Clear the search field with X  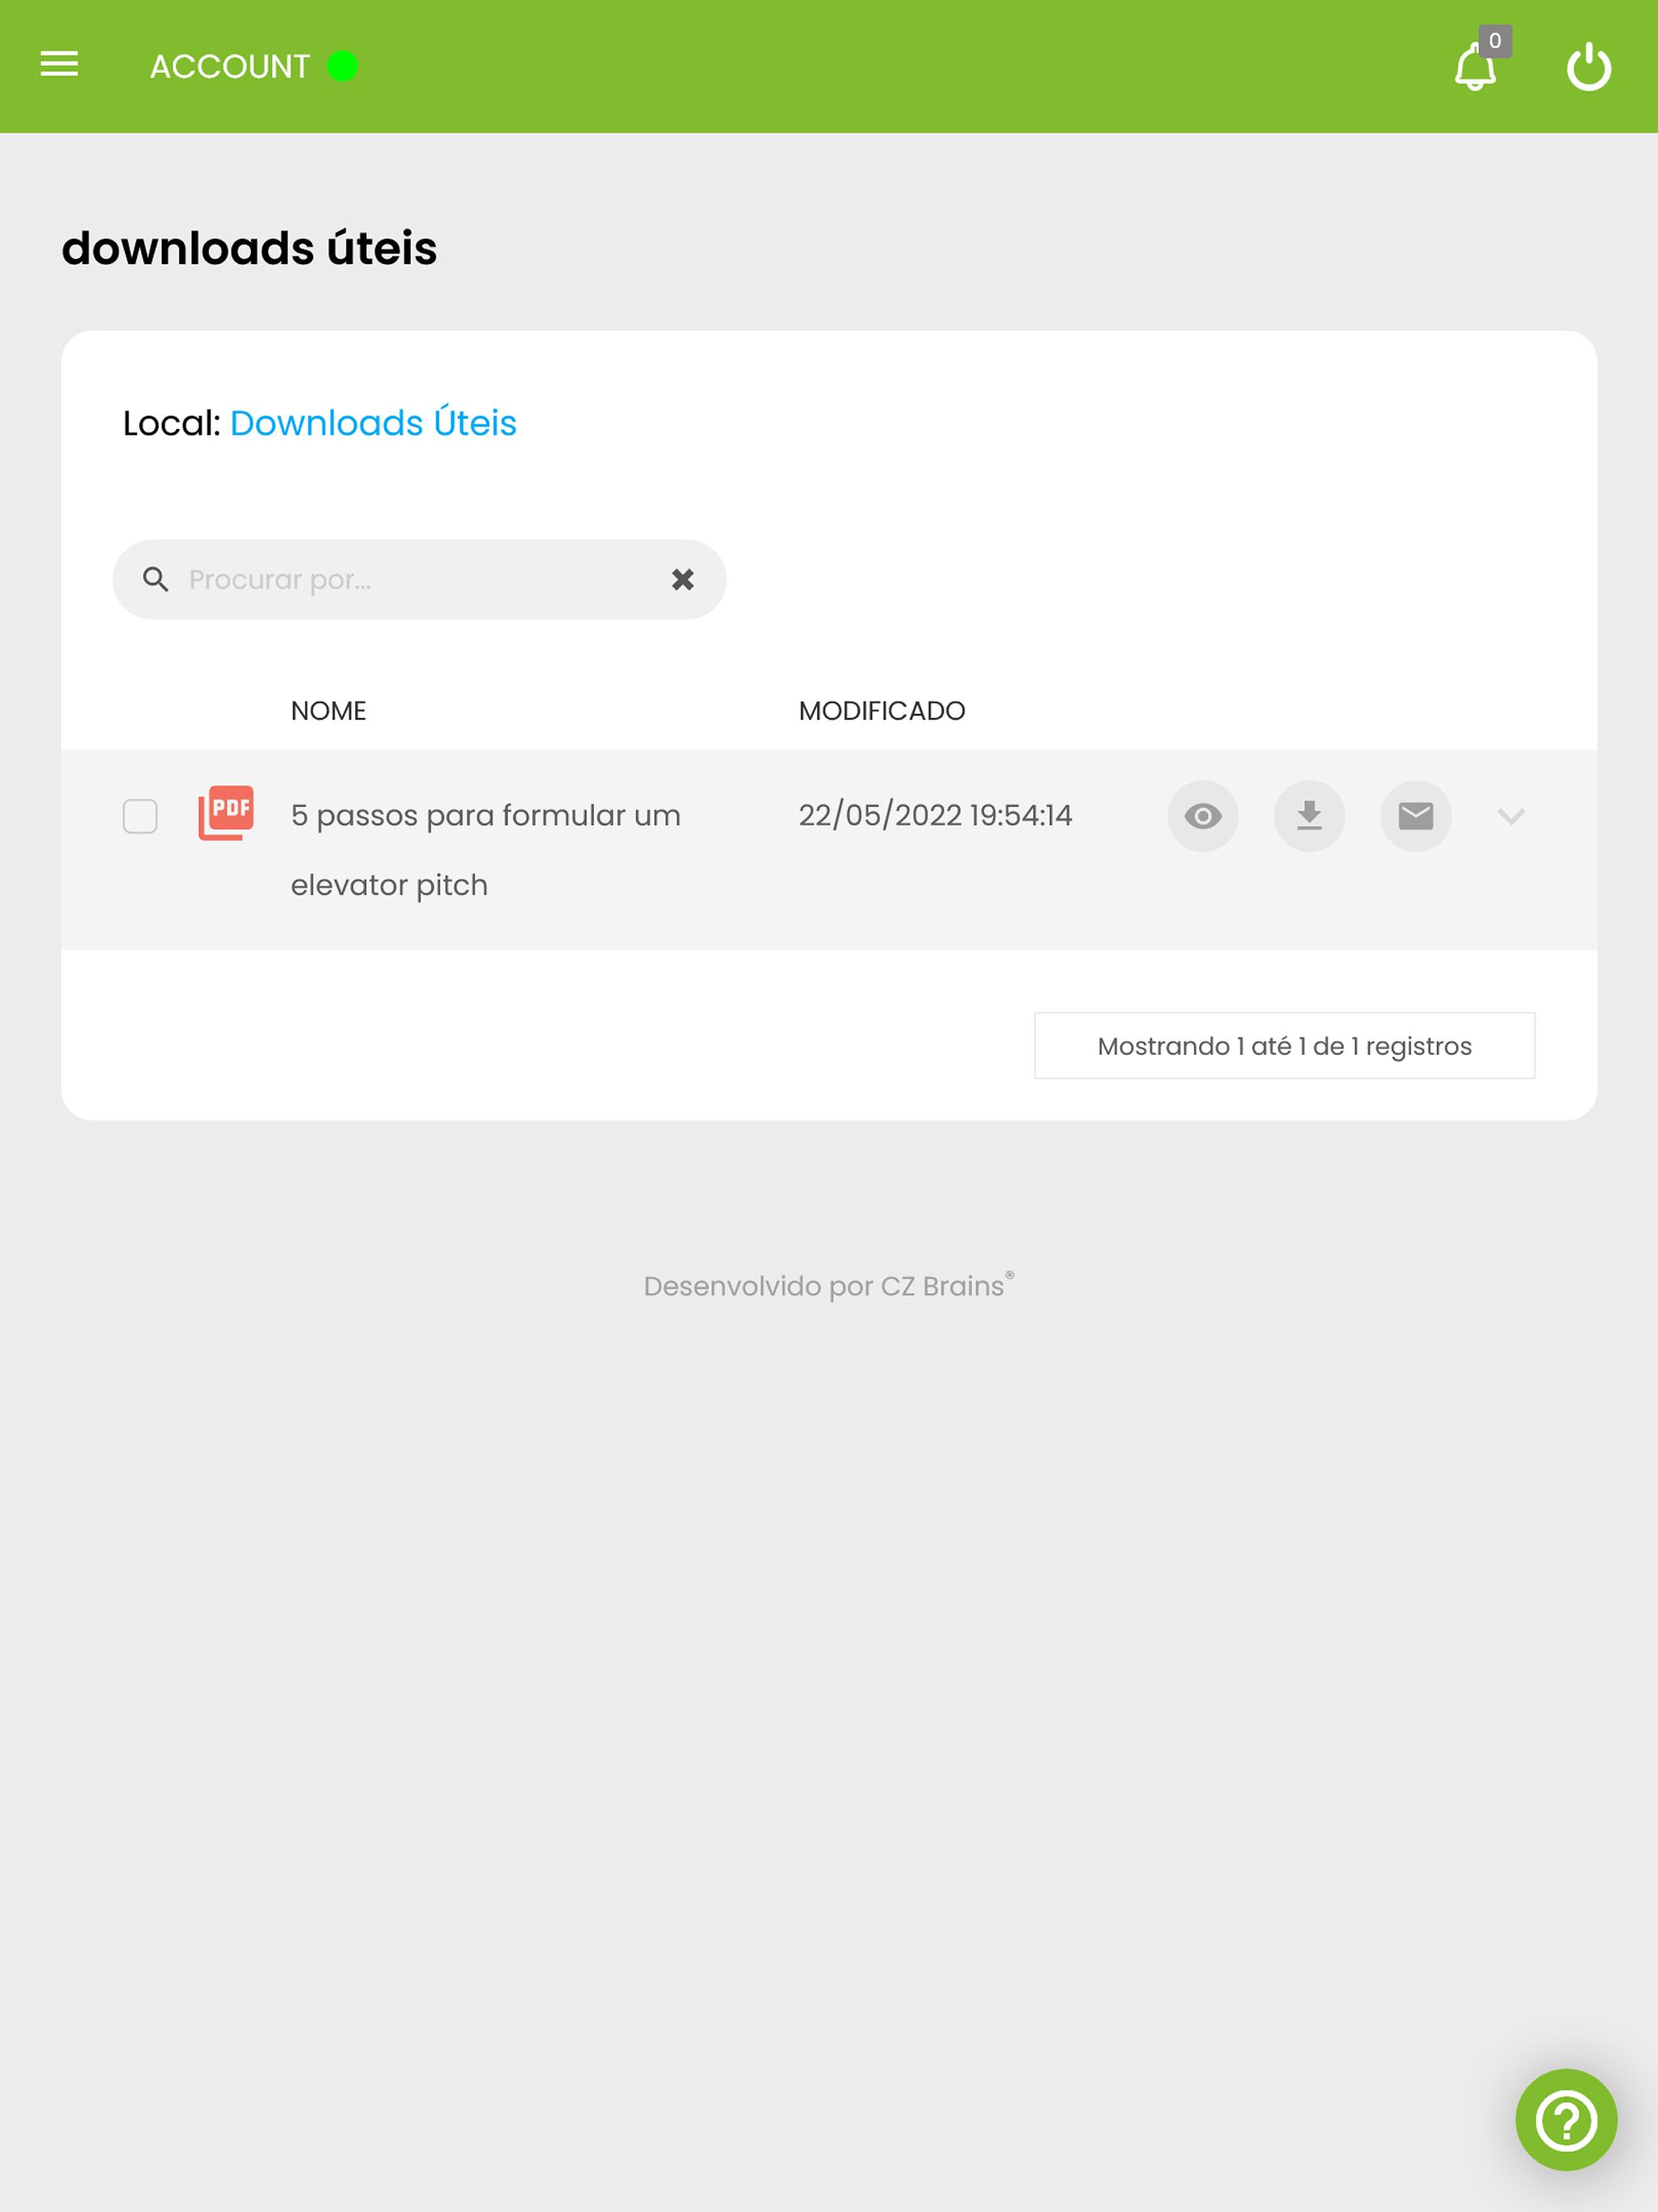[683, 579]
